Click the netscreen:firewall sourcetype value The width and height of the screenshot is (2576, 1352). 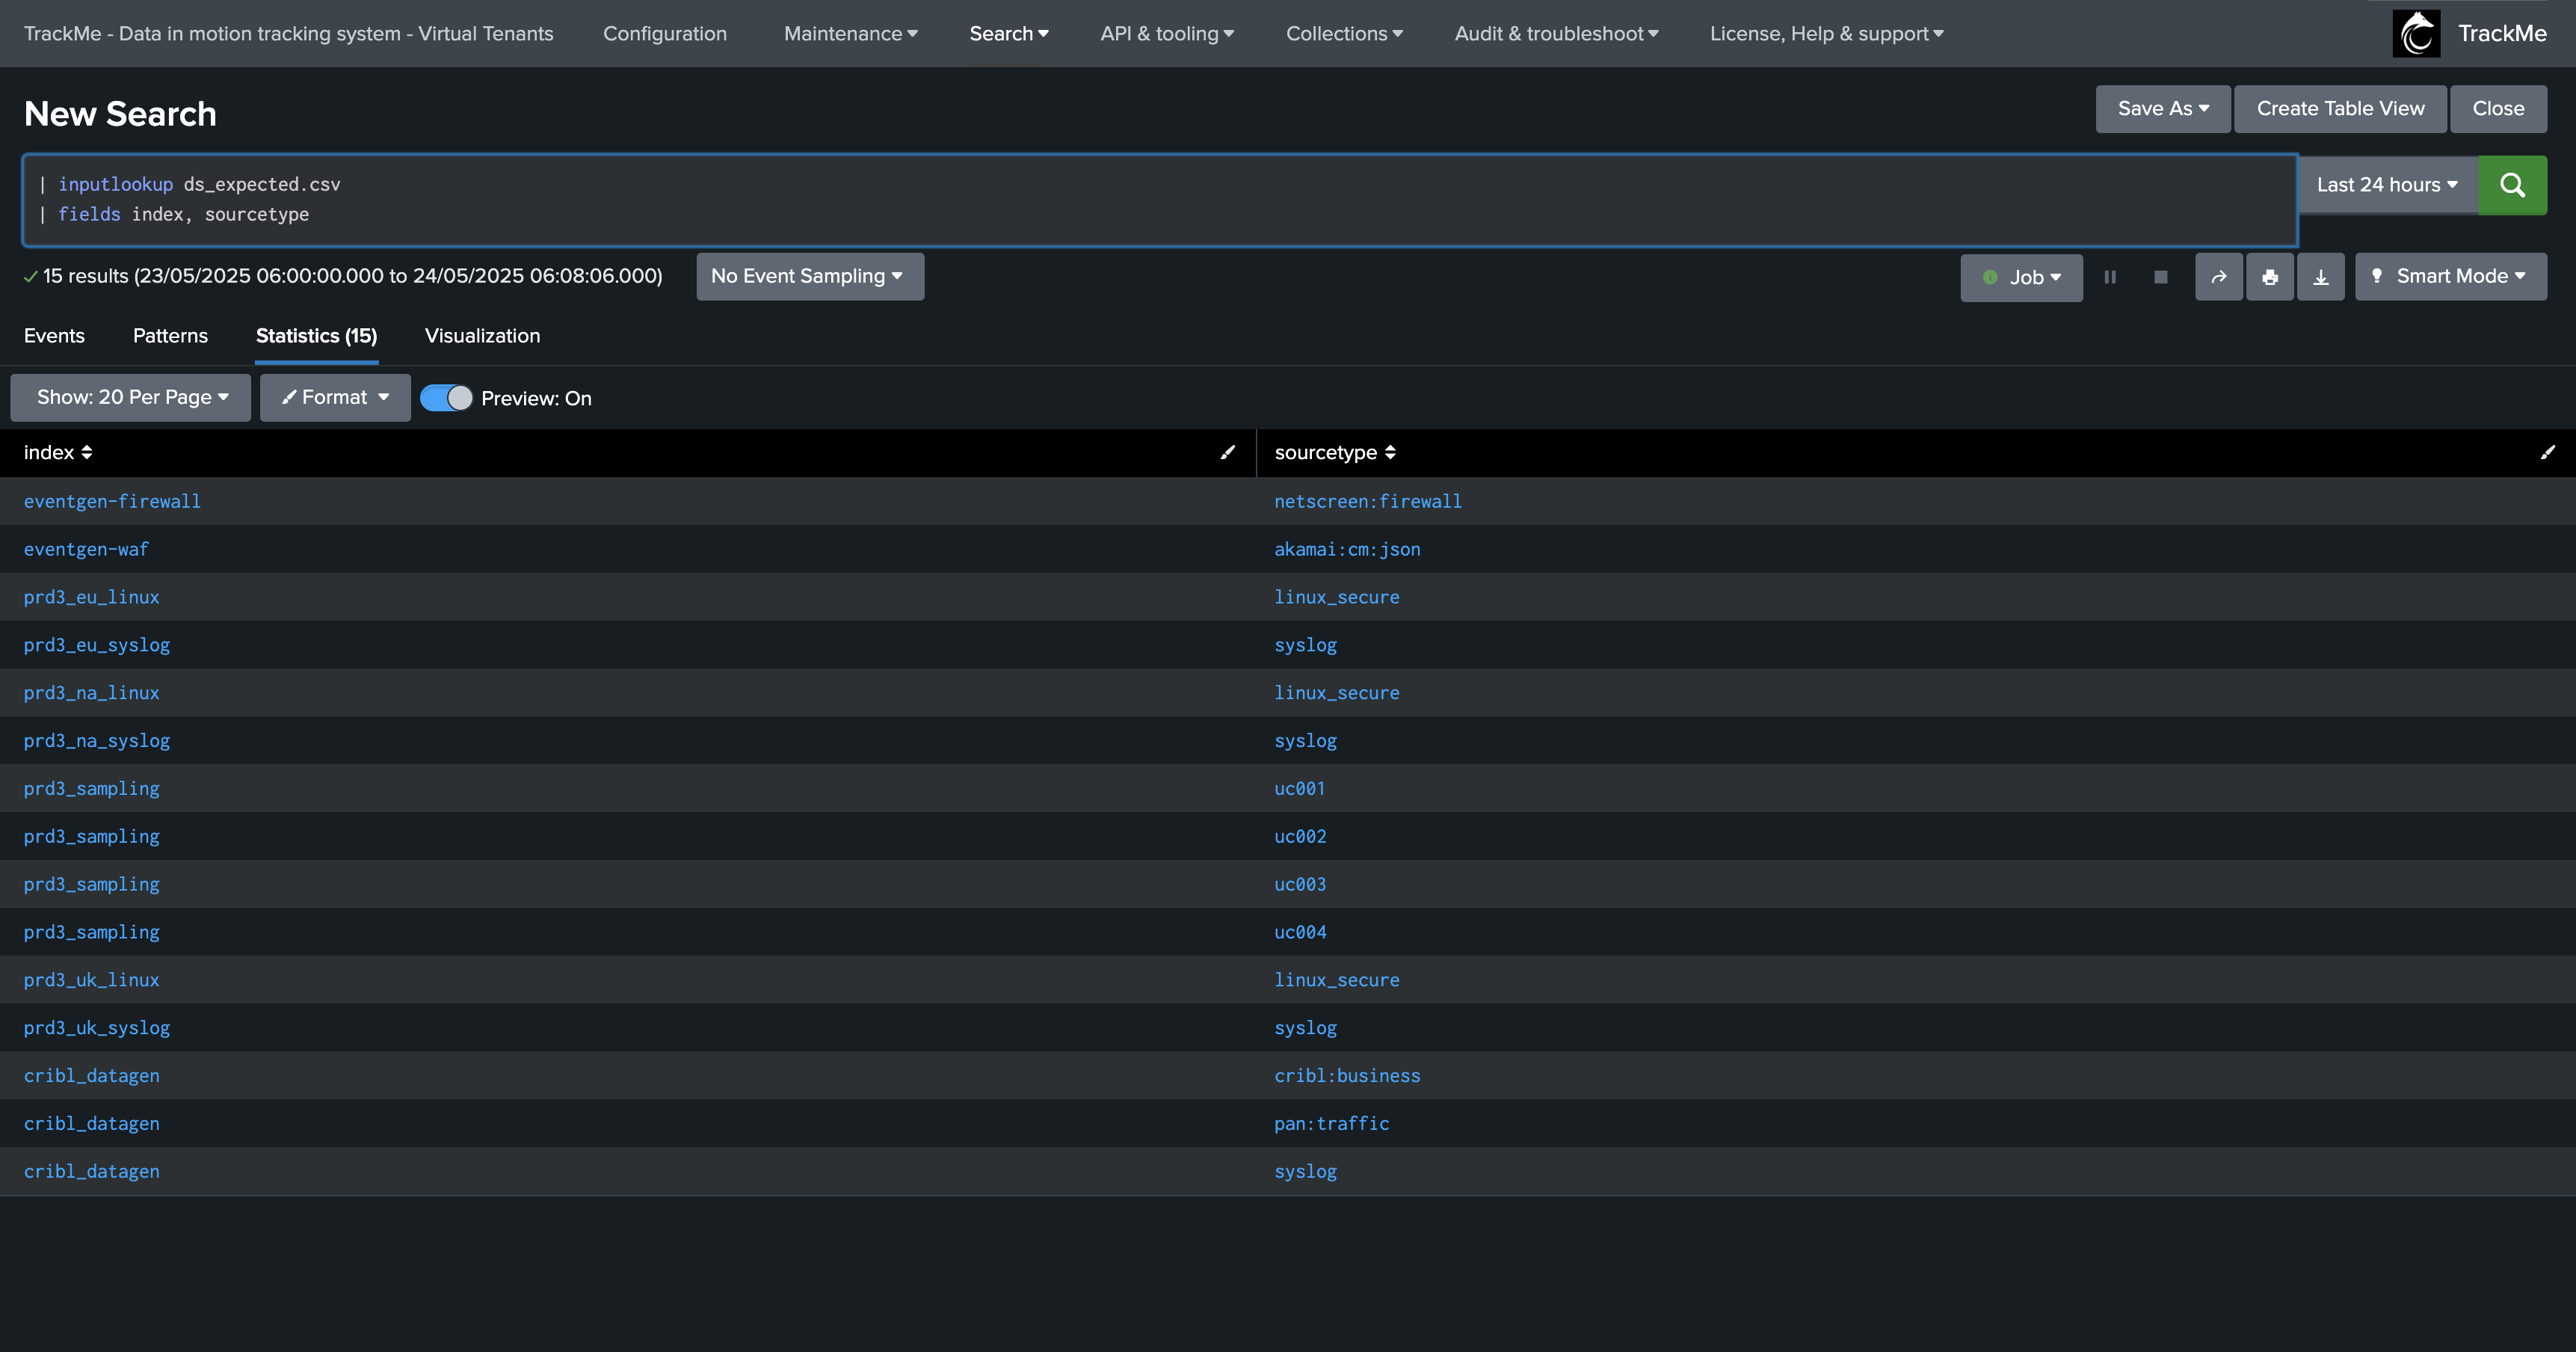tap(1367, 501)
